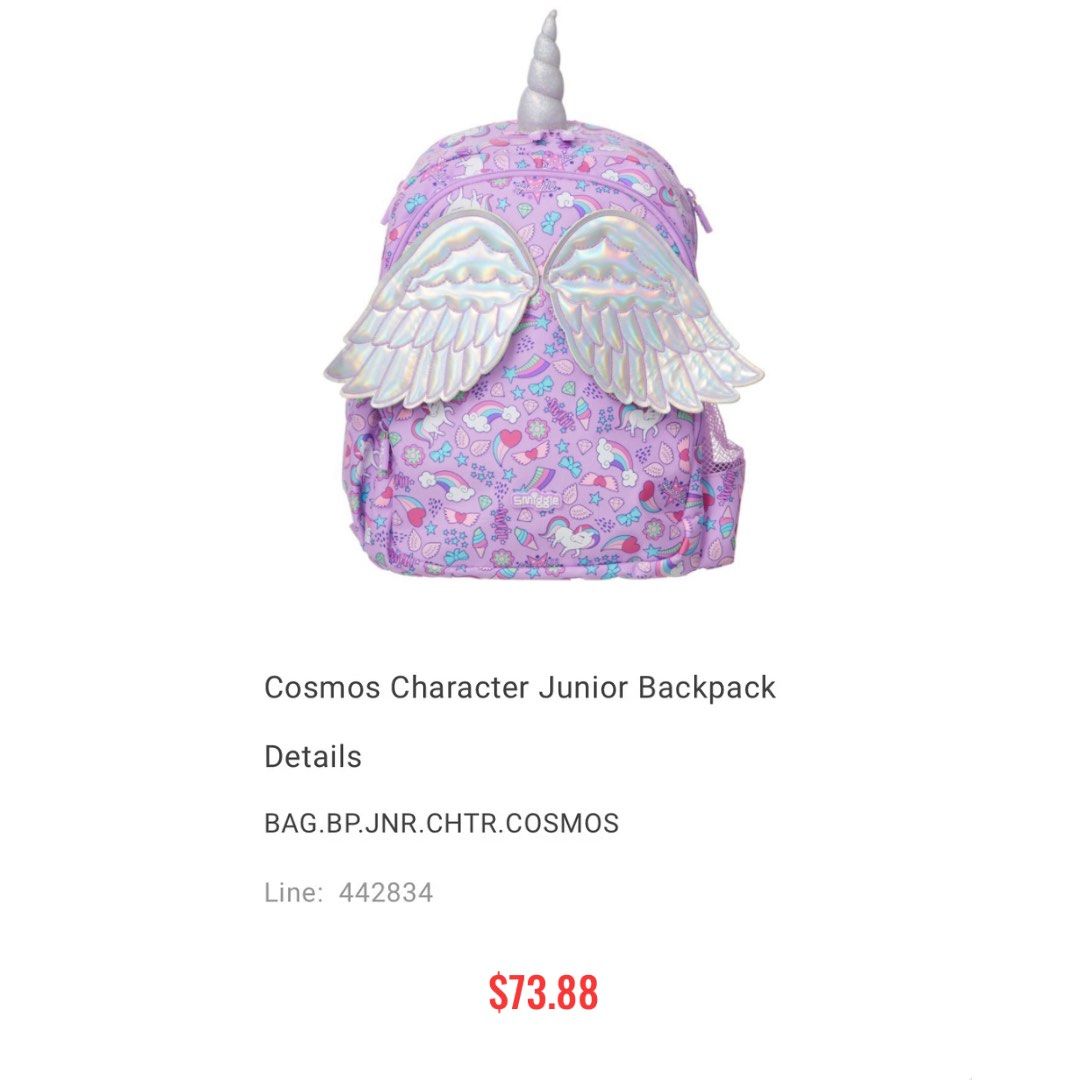Click the Smiggle logo badge on backpack
The image size is (1080, 1080).
(x=537, y=499)
